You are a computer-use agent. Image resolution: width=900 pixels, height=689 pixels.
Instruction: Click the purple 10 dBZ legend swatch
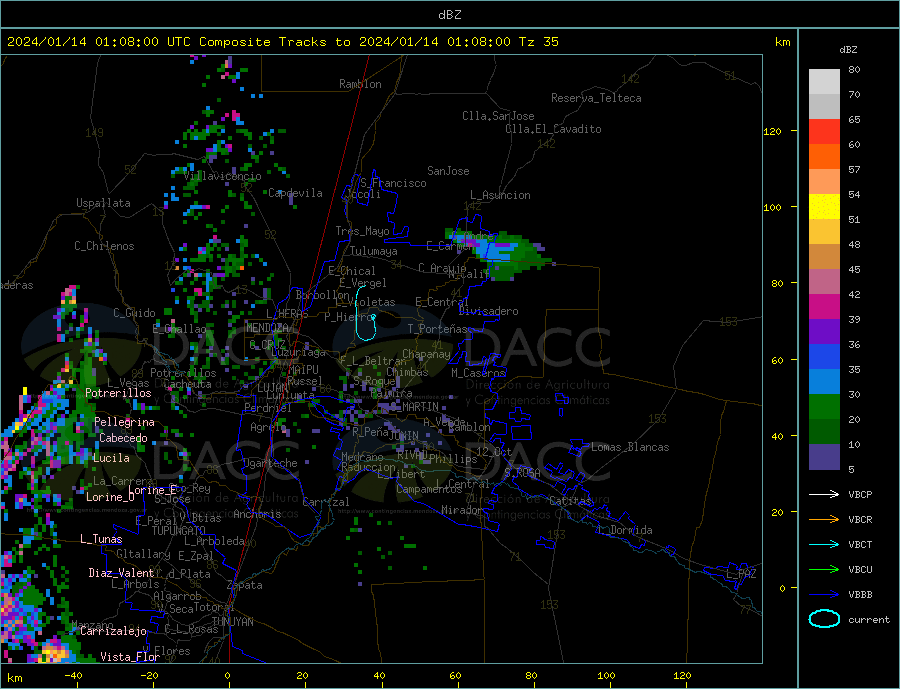click(x=824, y=457)
